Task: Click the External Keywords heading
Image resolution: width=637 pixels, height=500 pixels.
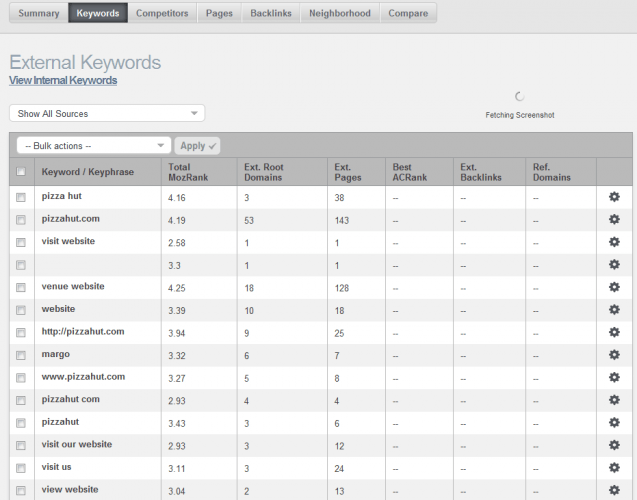Action: pos(85,62)
